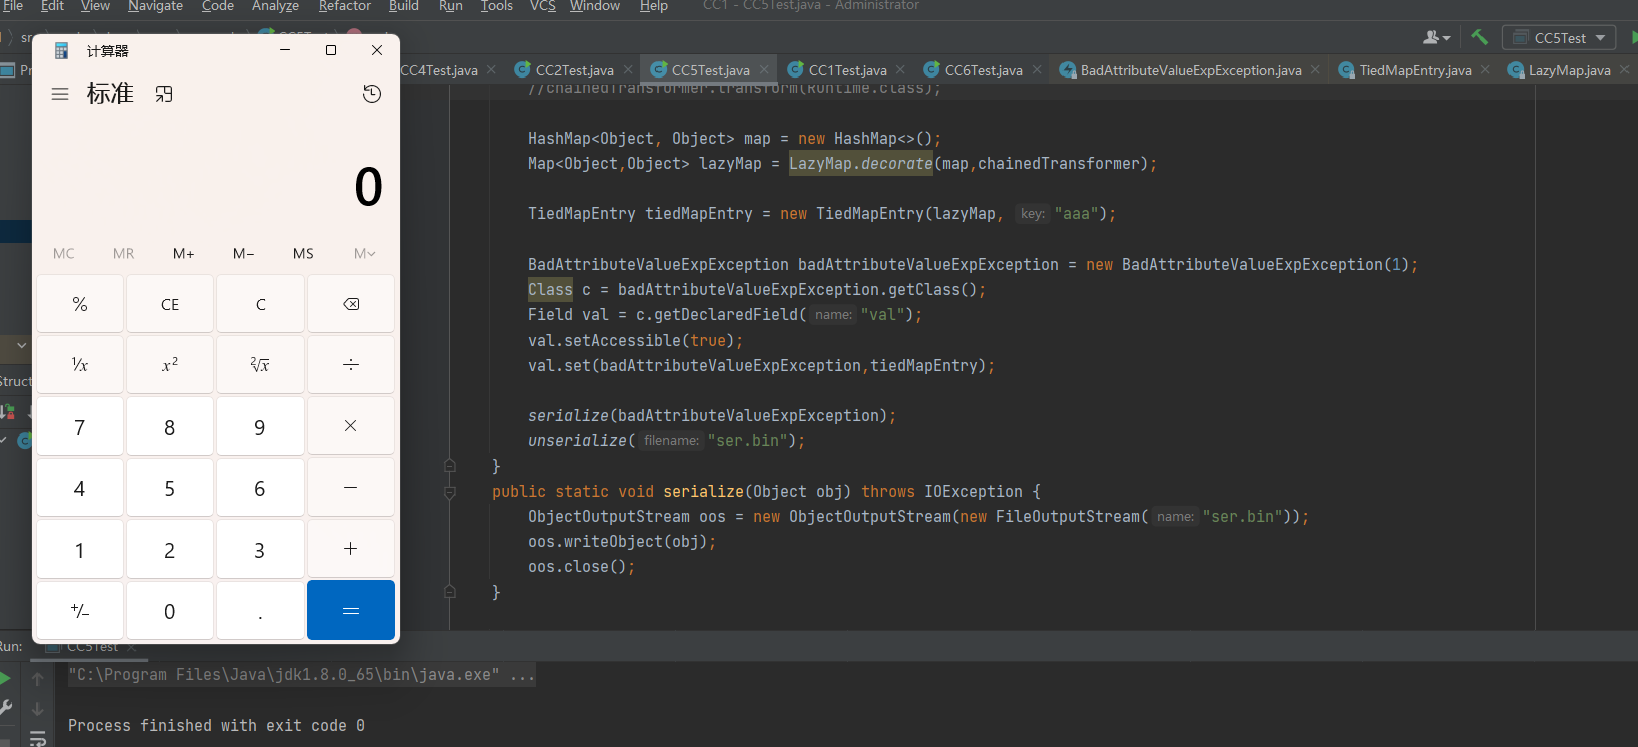Click the up stack trace arrow
Screen dimensions: 1638x747
38,679
